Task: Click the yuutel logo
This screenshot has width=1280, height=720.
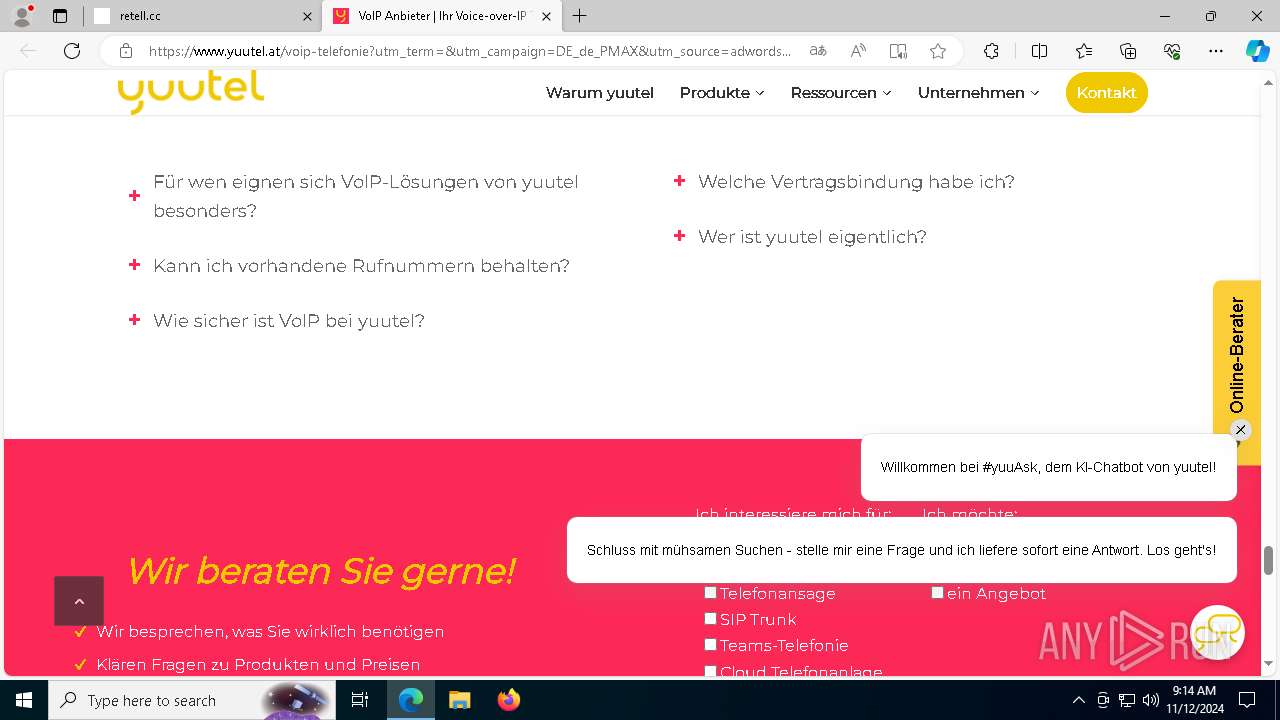Action: point(190,92)
